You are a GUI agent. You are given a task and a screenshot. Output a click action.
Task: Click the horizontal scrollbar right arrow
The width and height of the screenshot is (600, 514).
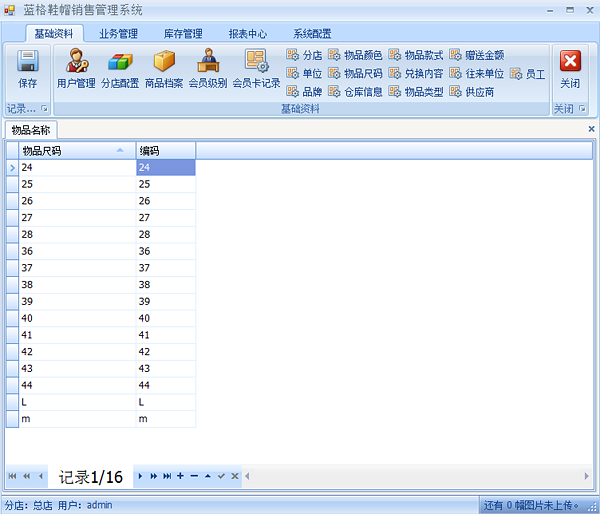(587, 476)
